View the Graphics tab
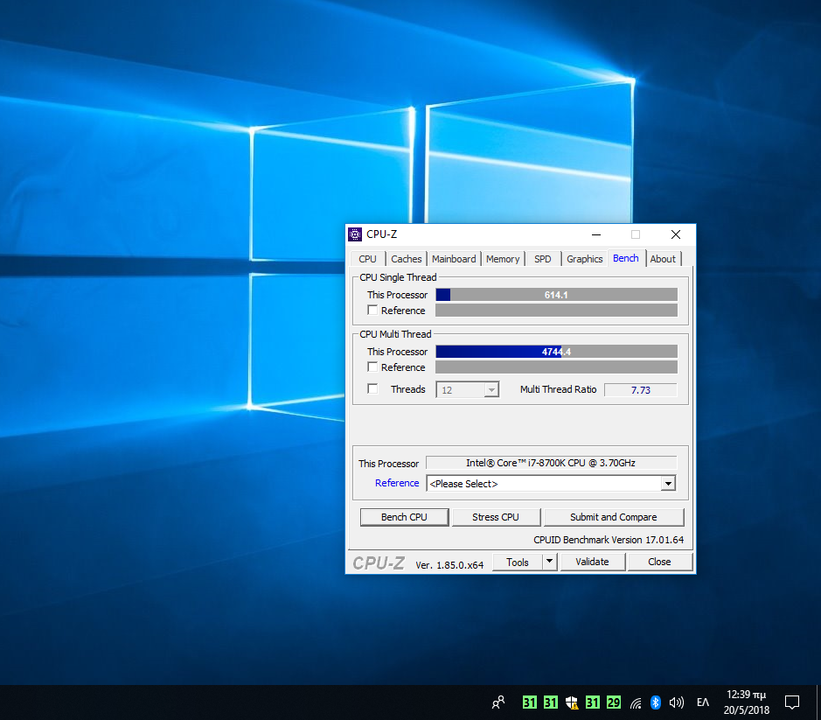This screenshot has width=821, height=720. coord(584,259)
